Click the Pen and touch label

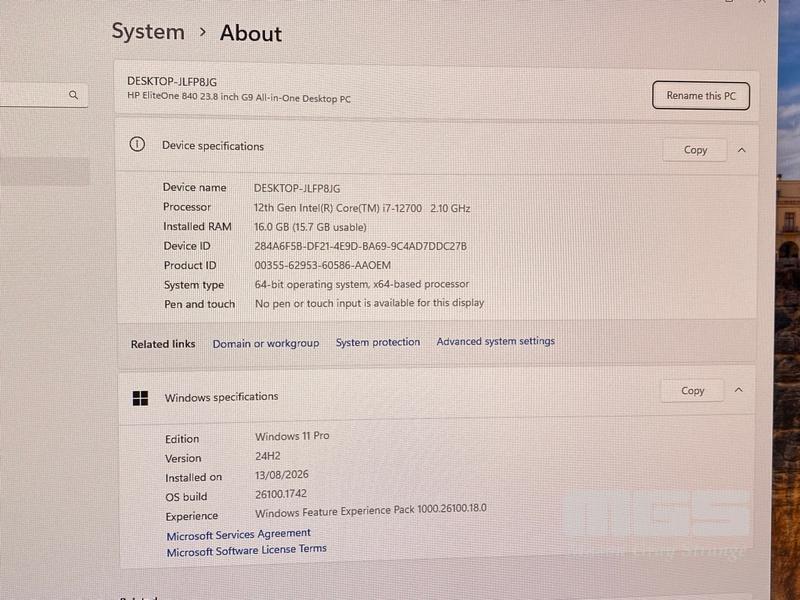[x=199, y=304]
